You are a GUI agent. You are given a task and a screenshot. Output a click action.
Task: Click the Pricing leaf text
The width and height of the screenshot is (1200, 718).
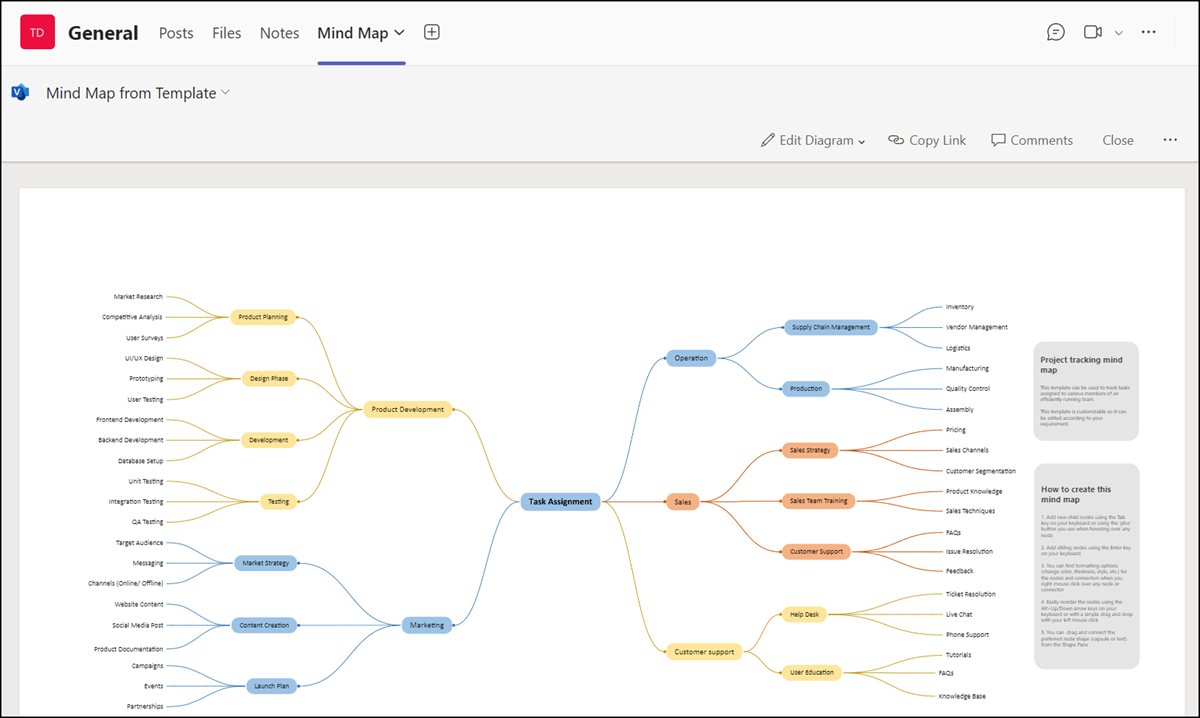tap(956, 430)
